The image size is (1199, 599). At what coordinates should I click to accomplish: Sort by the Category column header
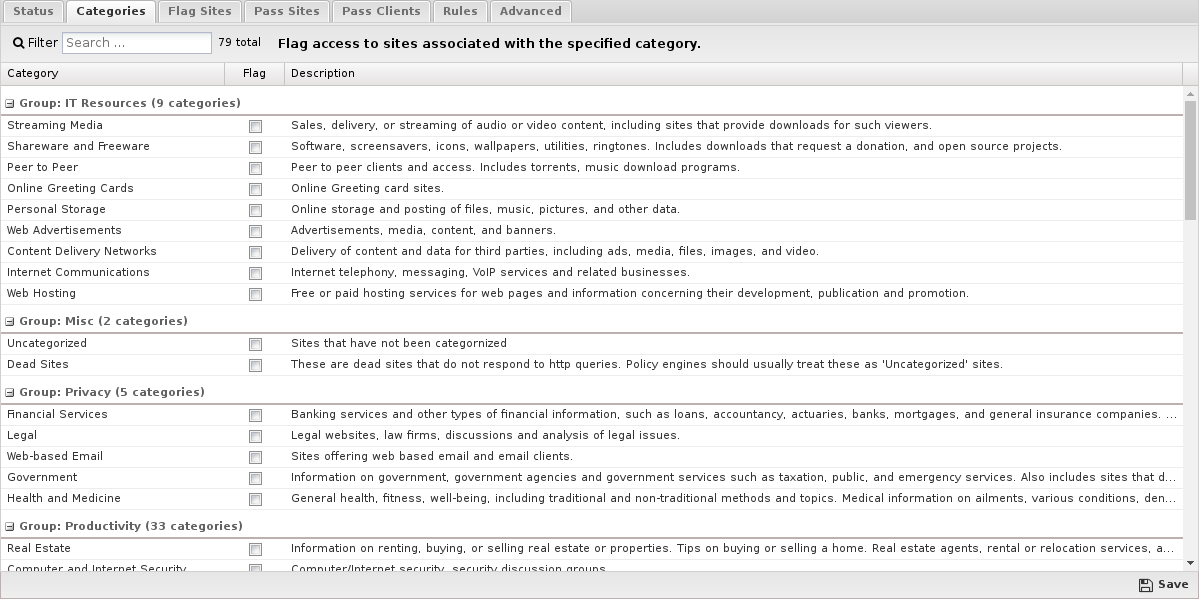[112, 73]
